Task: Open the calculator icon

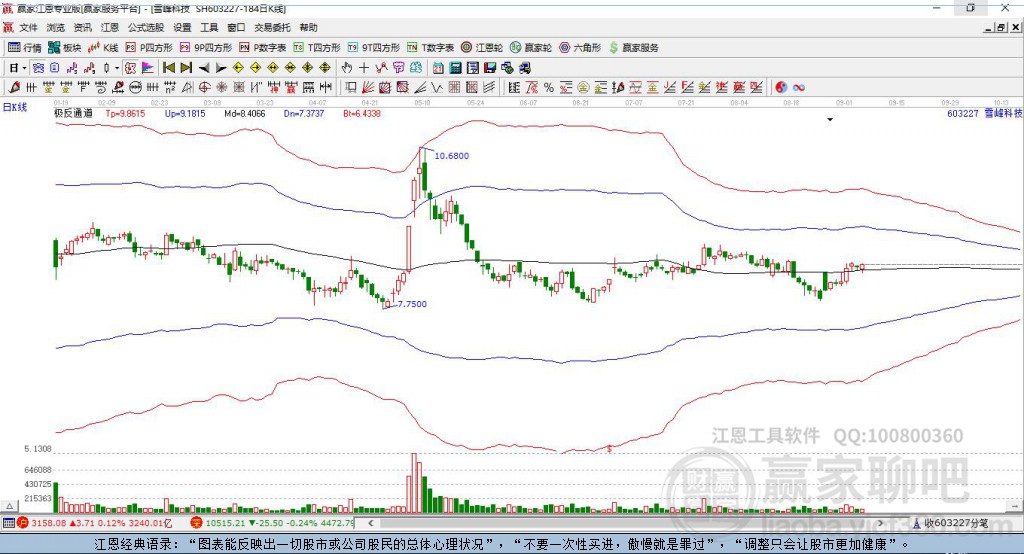Action: 455,68
